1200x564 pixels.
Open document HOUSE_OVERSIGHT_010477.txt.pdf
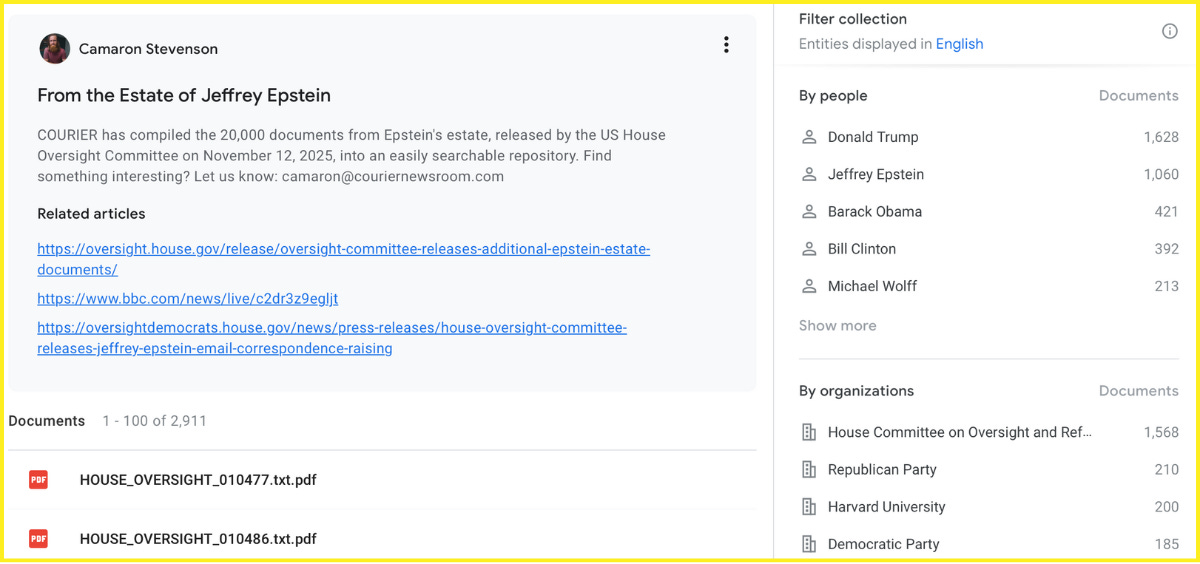[x=198, y=480]
